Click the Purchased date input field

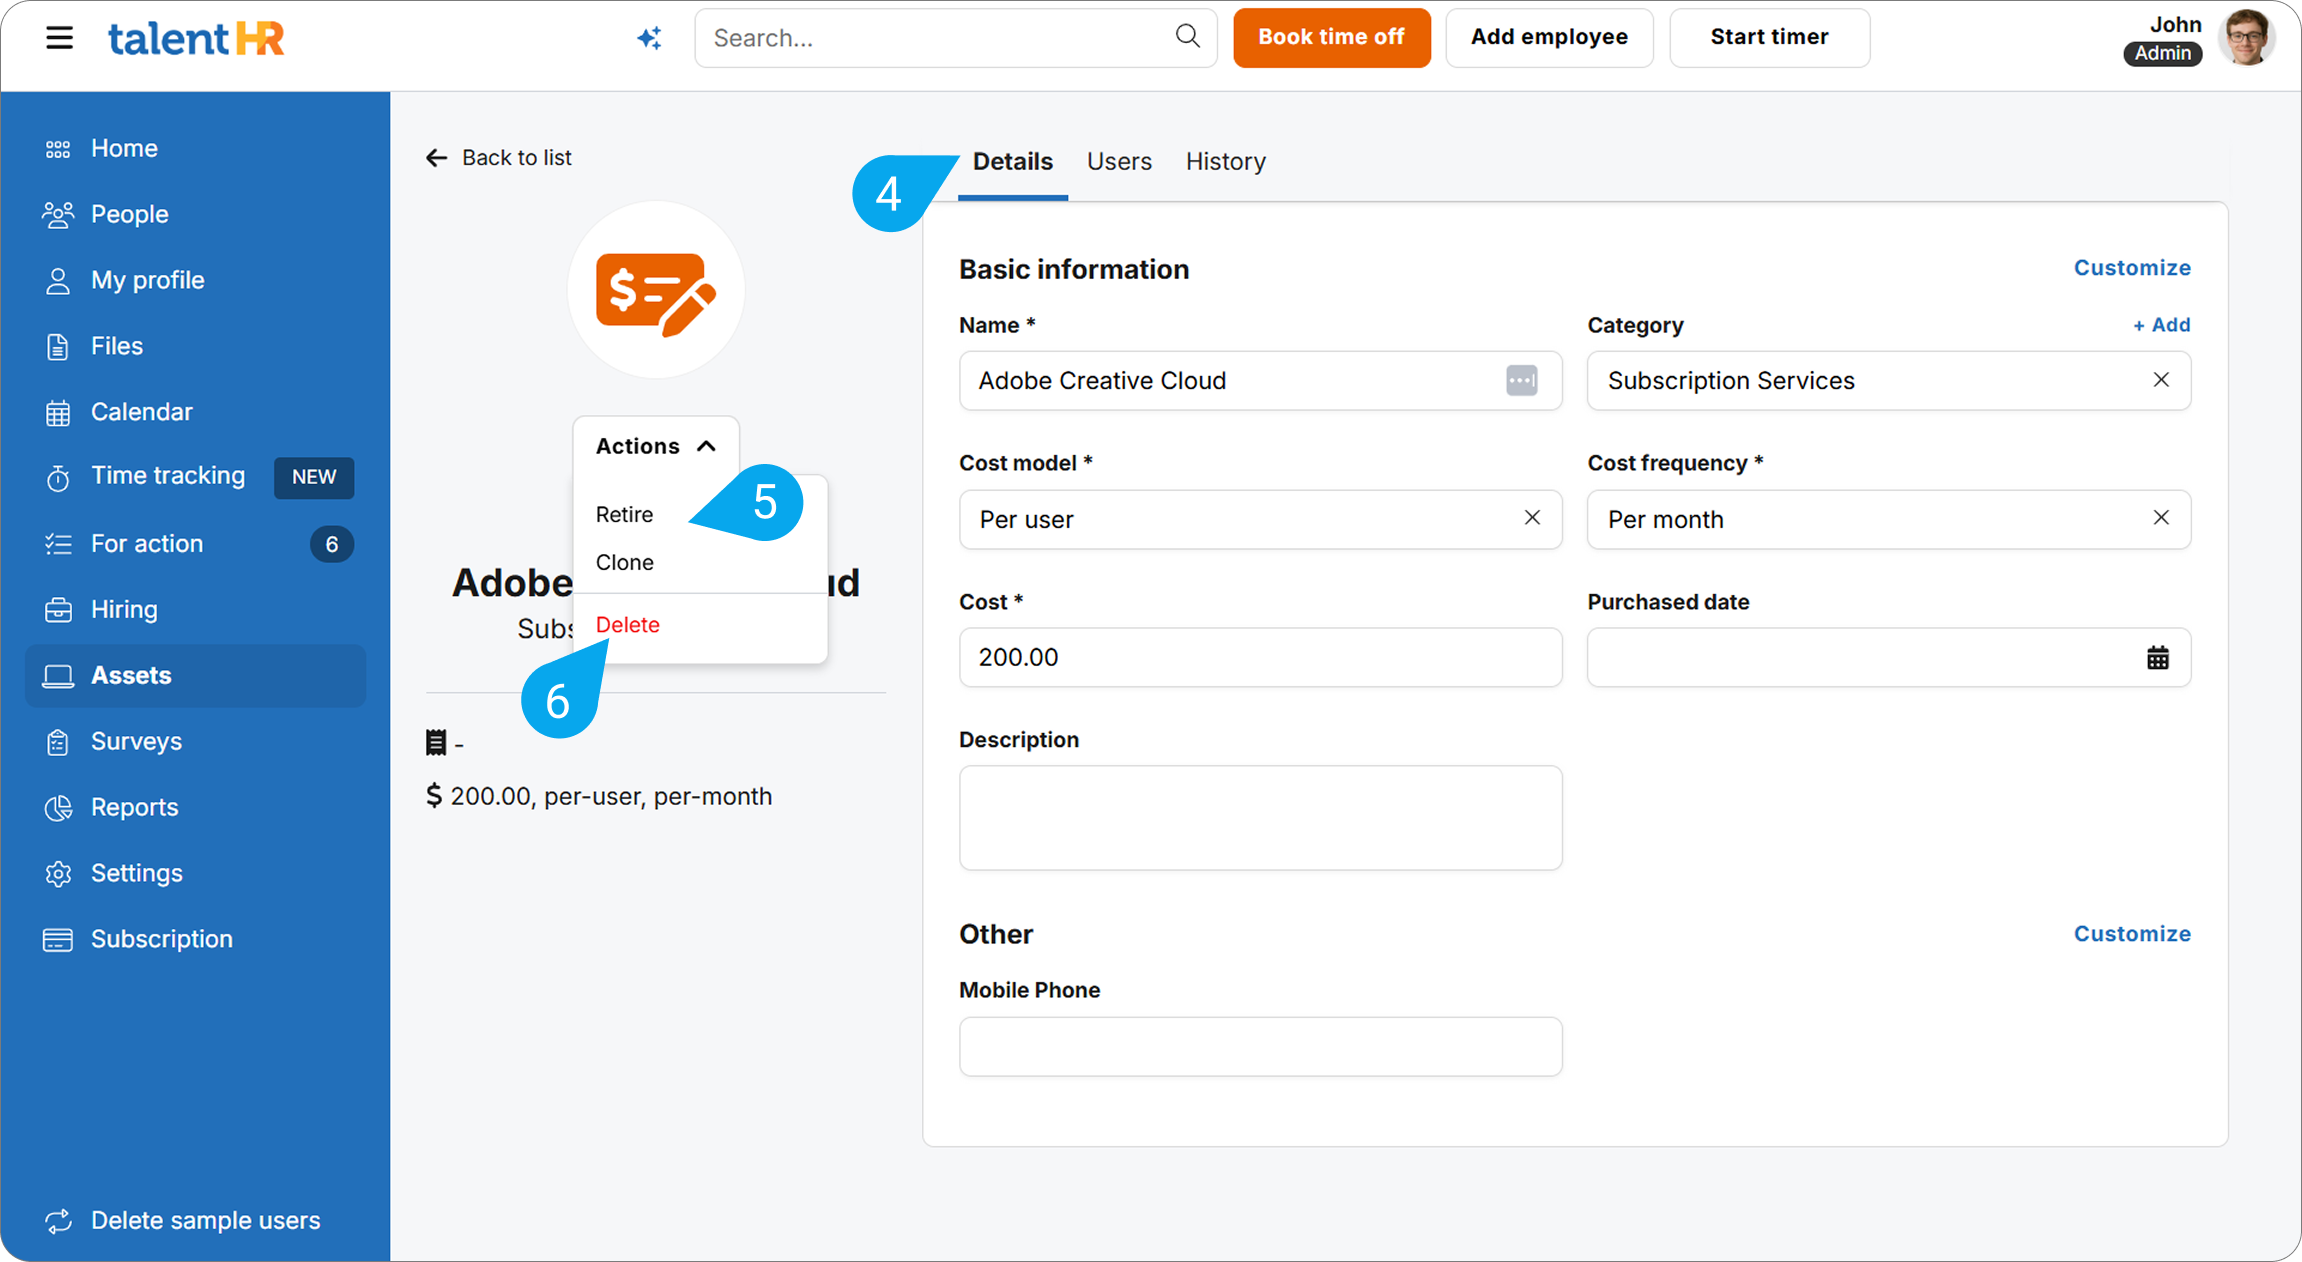[x=1888, y=657]
